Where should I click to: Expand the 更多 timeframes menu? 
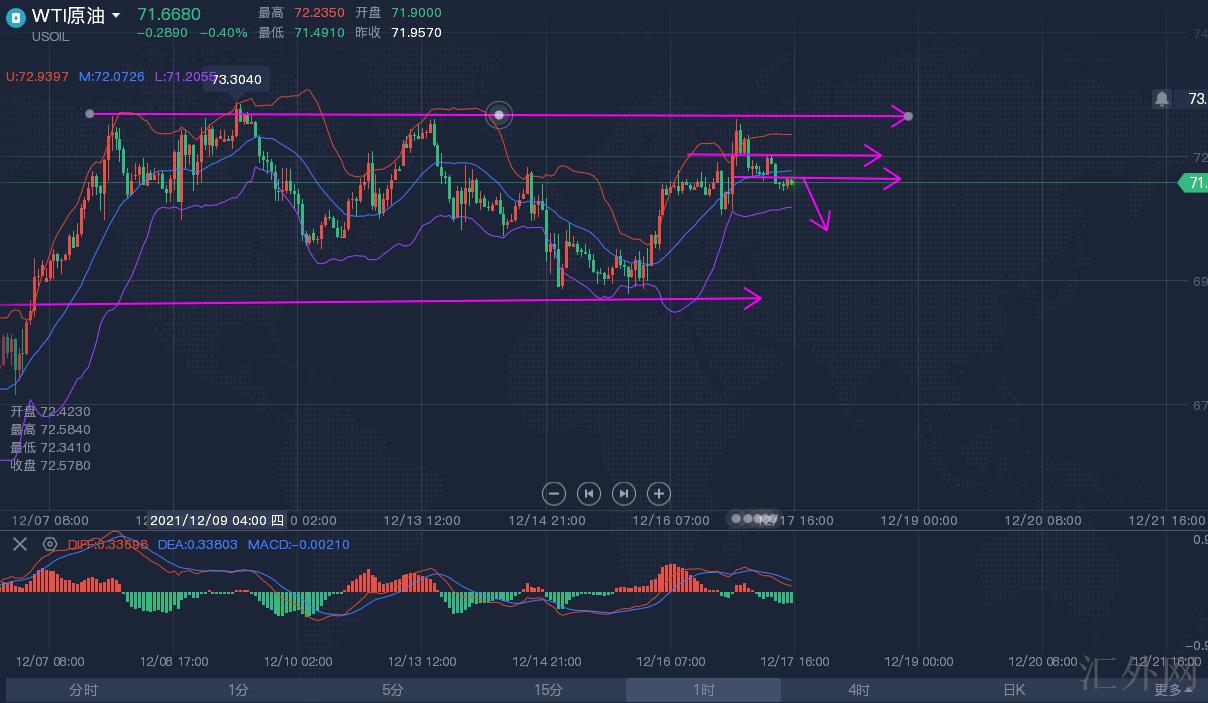click(1172, 690)
